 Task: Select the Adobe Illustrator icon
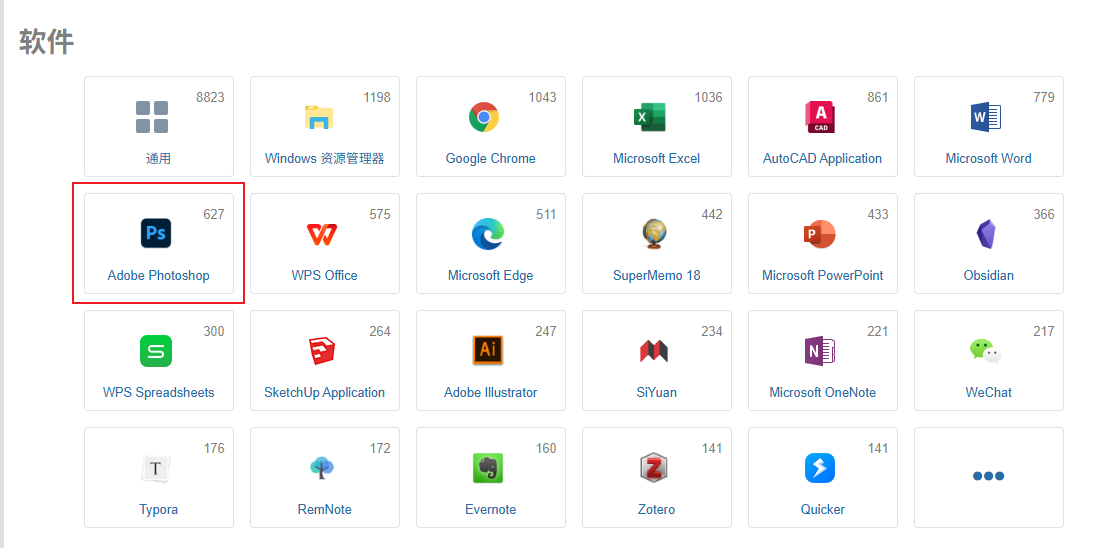tap(488, 350)
